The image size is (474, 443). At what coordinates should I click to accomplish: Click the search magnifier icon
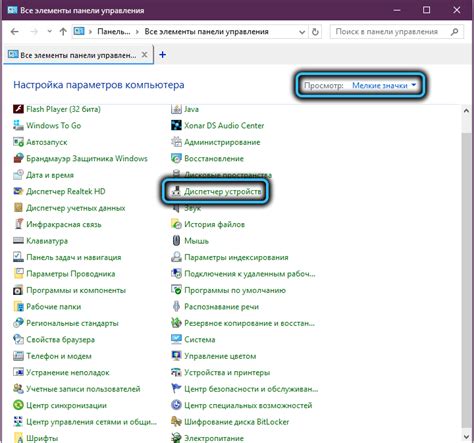(x=454, y=32)
